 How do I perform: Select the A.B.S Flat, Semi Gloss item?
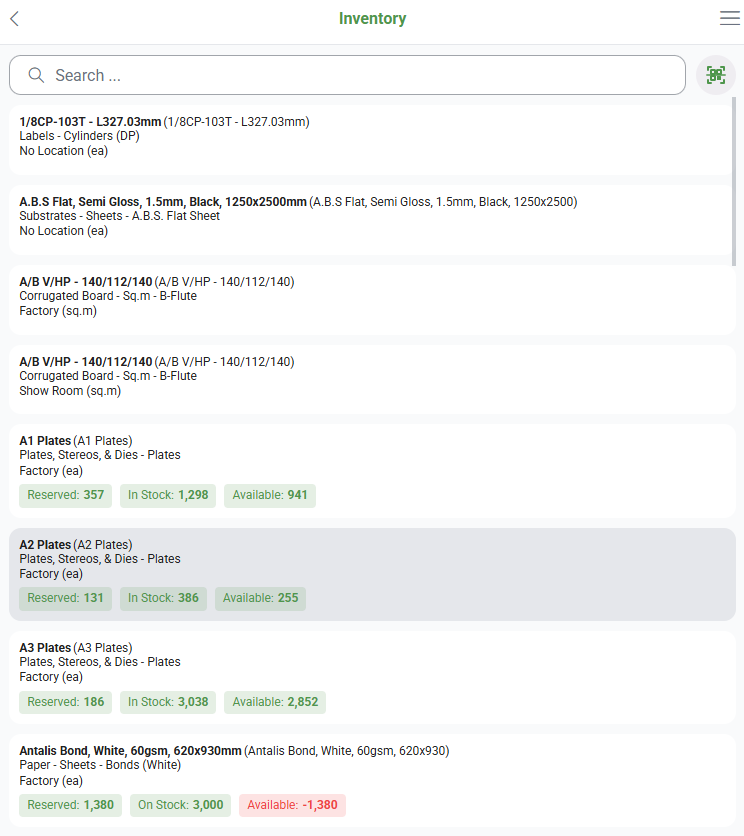[x=372, y=220]
